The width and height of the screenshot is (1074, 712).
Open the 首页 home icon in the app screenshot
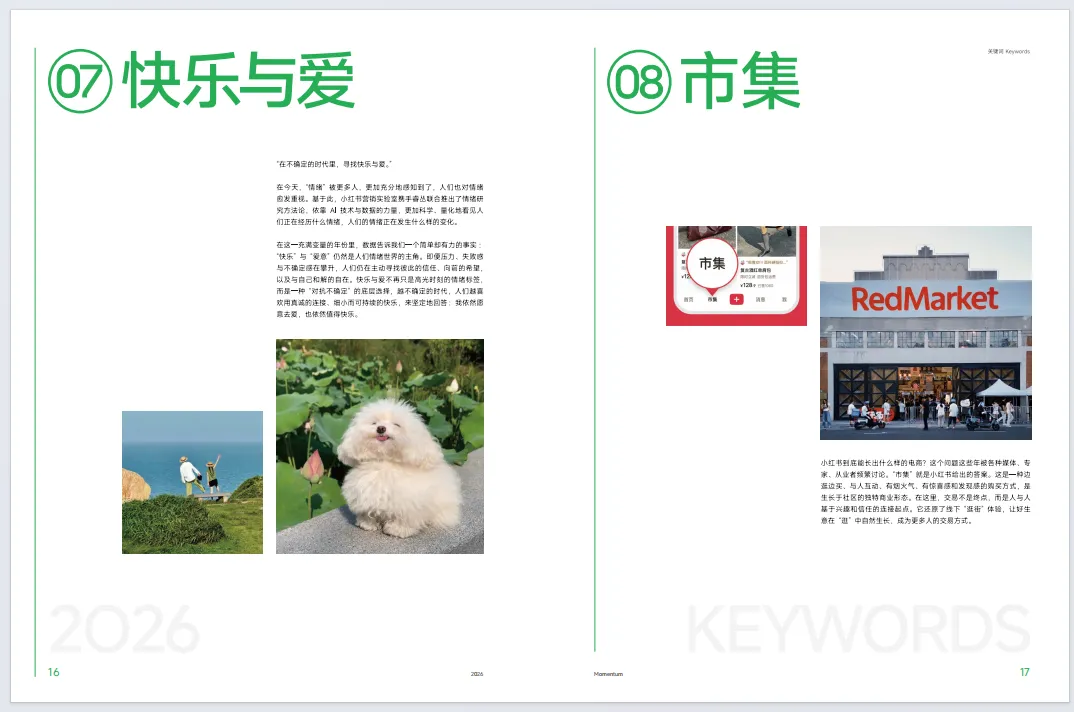click(x=689, y=299)
